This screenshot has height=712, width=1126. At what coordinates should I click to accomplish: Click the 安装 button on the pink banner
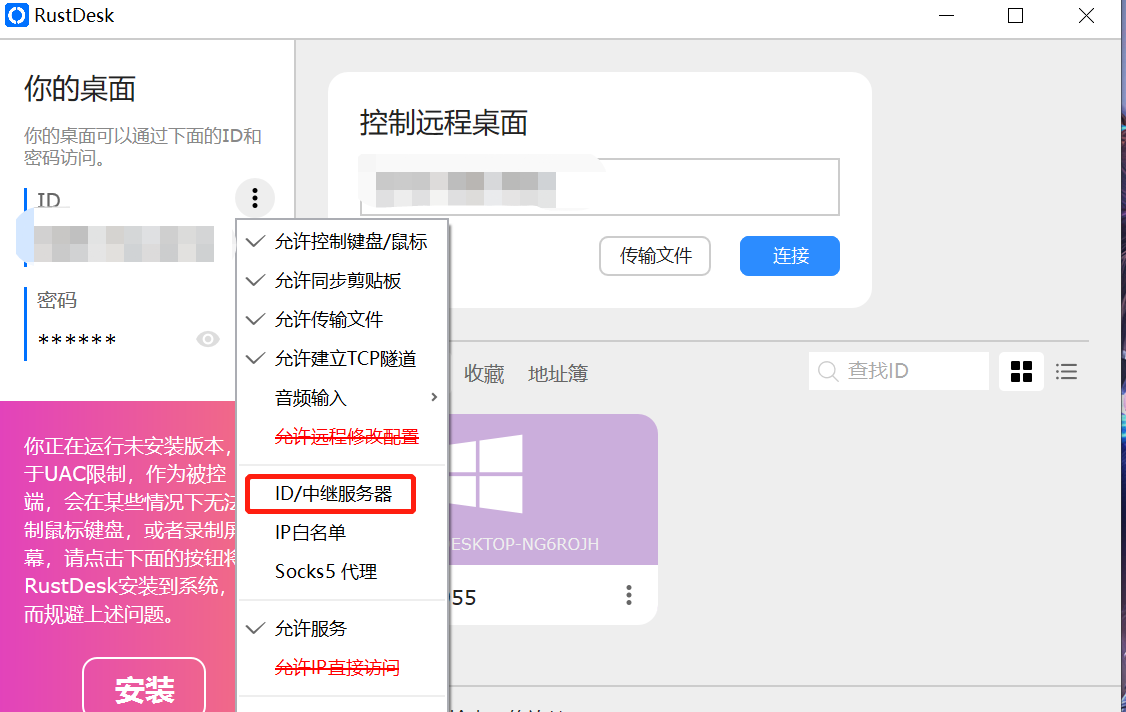[x=143, y=688]
